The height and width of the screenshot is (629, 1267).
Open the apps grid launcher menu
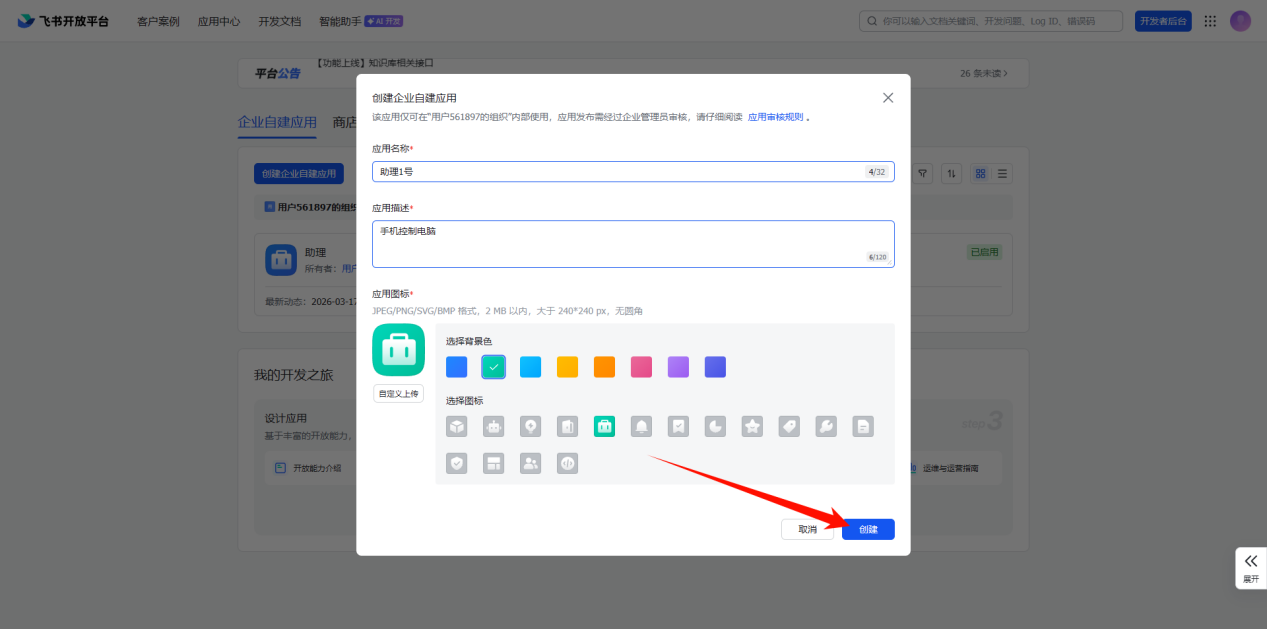tap(1210, 21)
